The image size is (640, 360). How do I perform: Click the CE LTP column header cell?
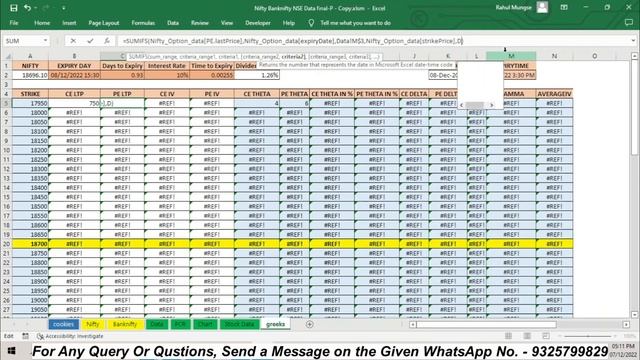[x=74, y=94]
